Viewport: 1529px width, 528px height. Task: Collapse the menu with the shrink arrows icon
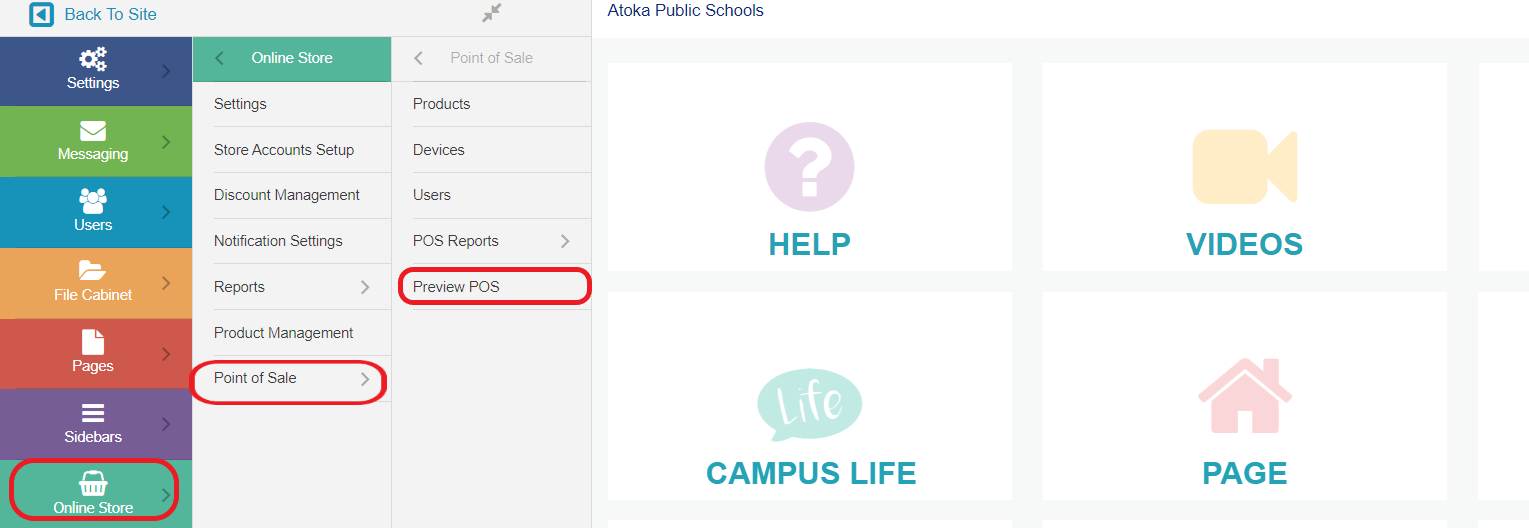tap(491, 13)
